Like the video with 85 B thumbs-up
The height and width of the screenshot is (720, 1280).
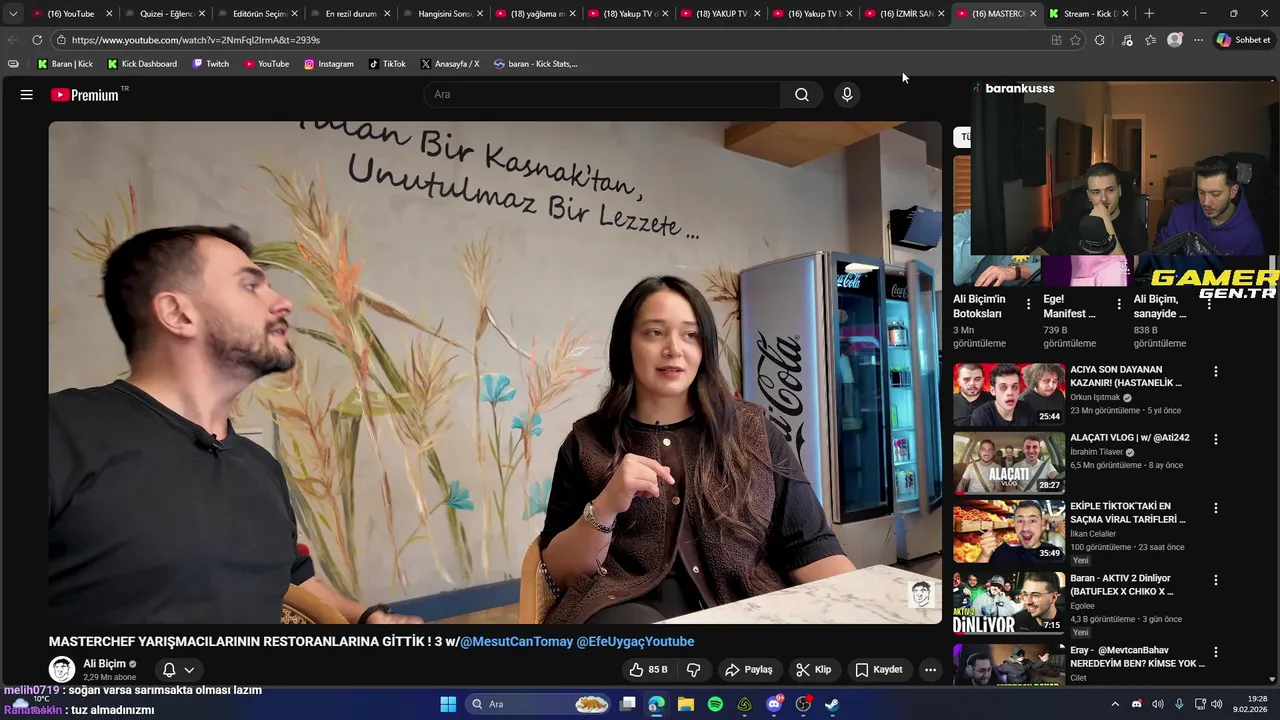point(647,670)
